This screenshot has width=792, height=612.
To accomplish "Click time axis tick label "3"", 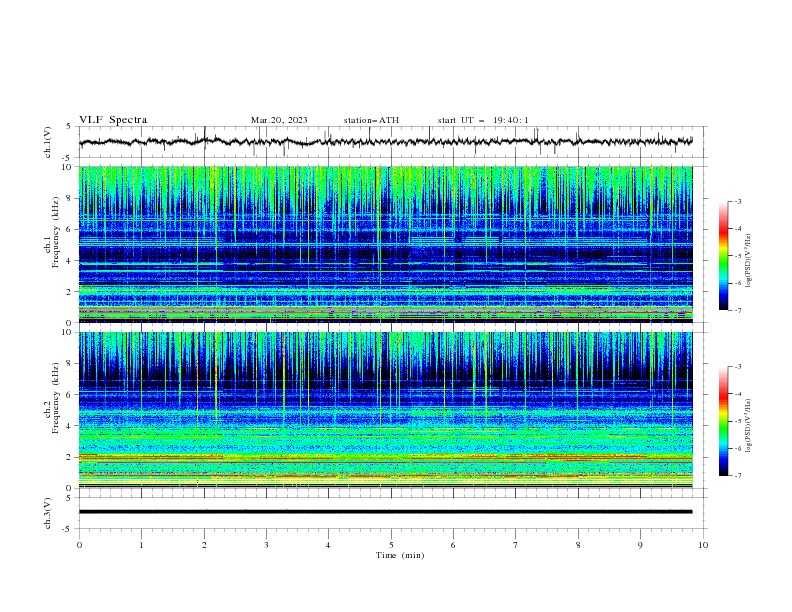I will point(266,545).
